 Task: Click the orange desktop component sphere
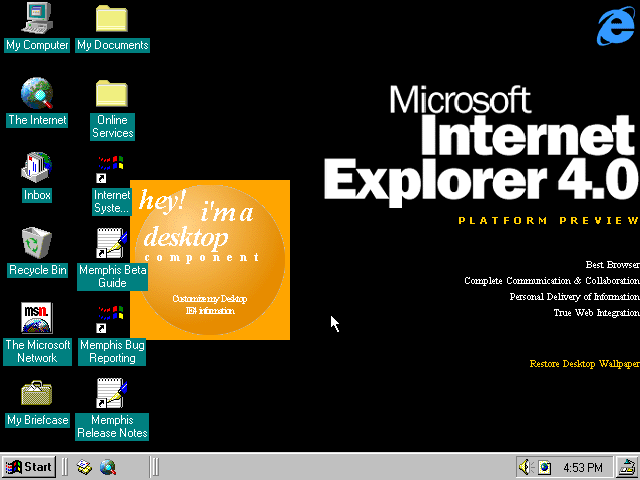point(210,260)
